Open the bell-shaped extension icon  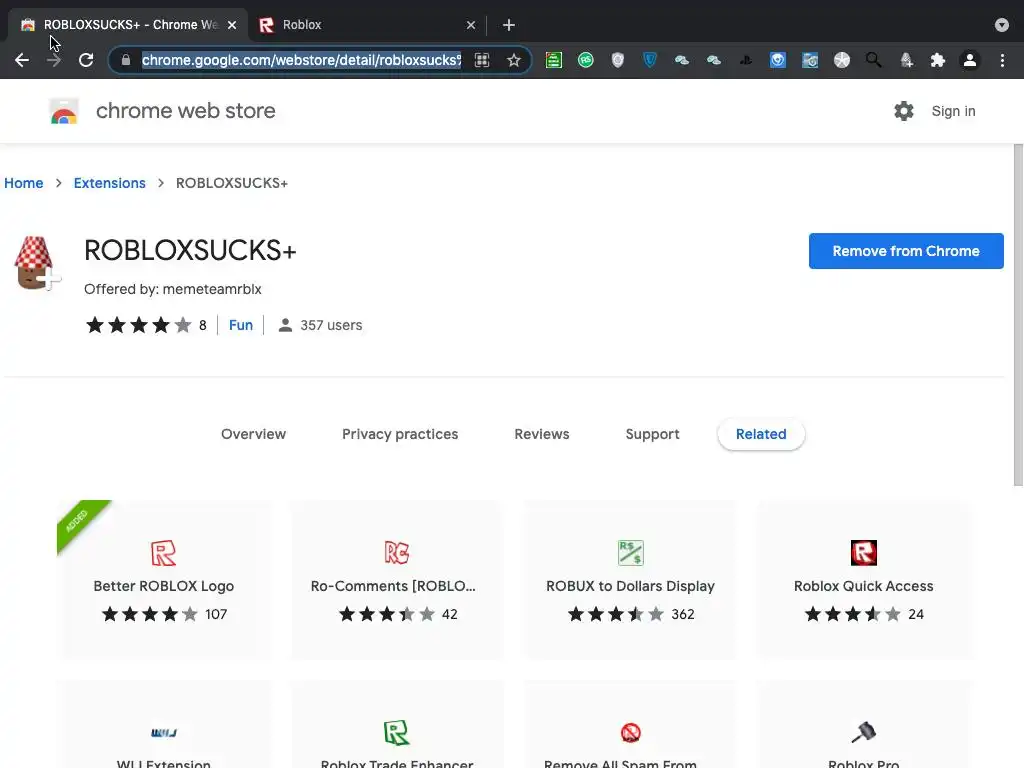(x=906, y=60)
